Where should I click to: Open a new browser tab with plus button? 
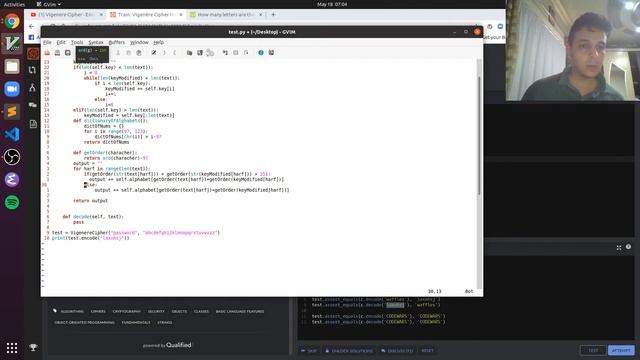[273, 15]
